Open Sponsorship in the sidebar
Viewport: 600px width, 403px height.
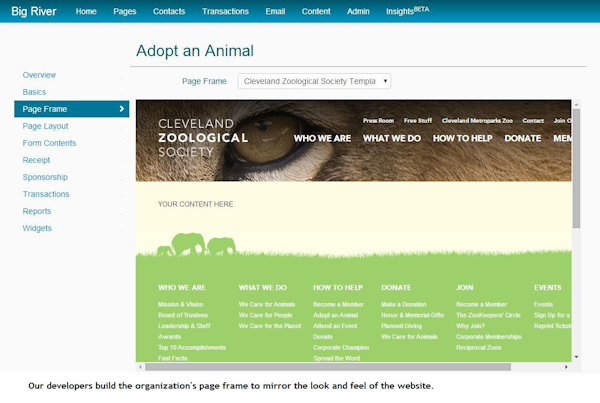click(x=45, y=177)
